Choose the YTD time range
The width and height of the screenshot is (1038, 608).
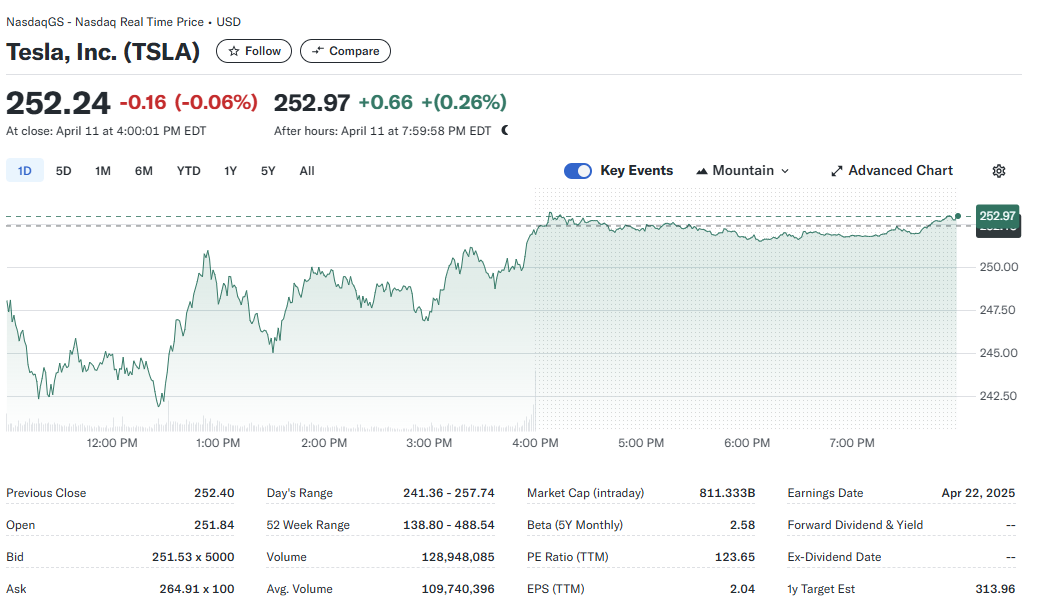coord(189,171)
